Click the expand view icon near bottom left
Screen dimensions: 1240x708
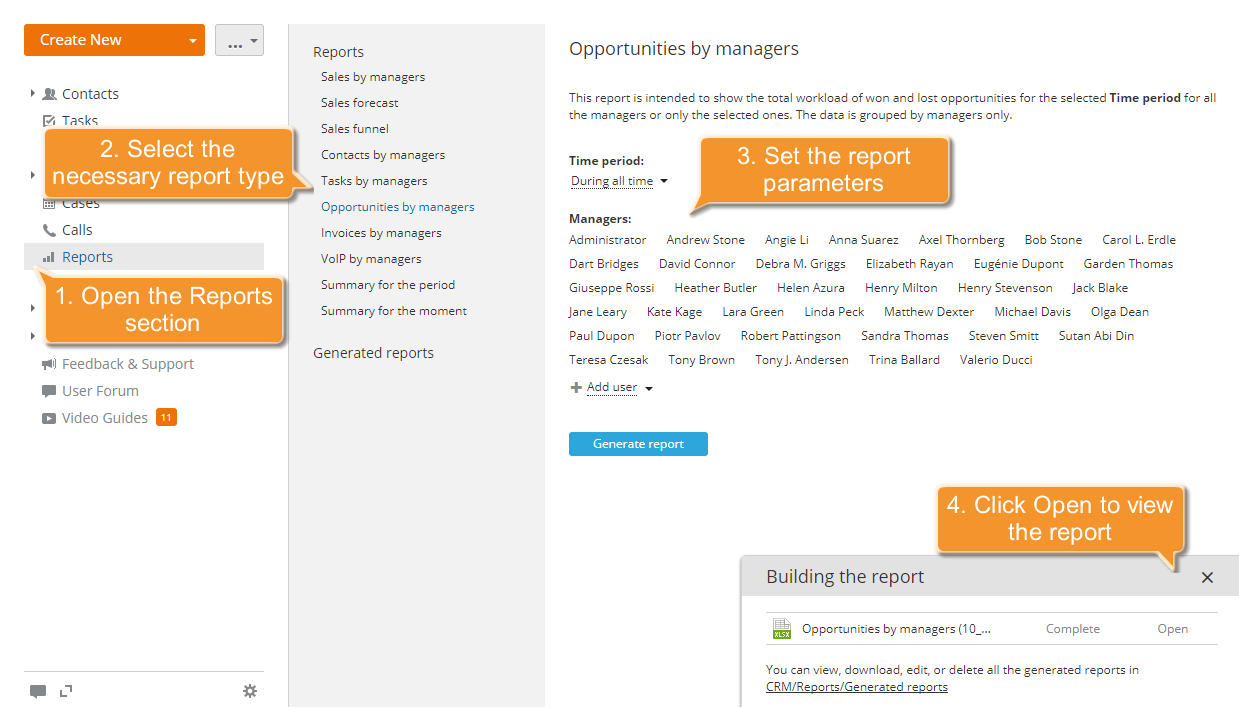tap(66, 691)
